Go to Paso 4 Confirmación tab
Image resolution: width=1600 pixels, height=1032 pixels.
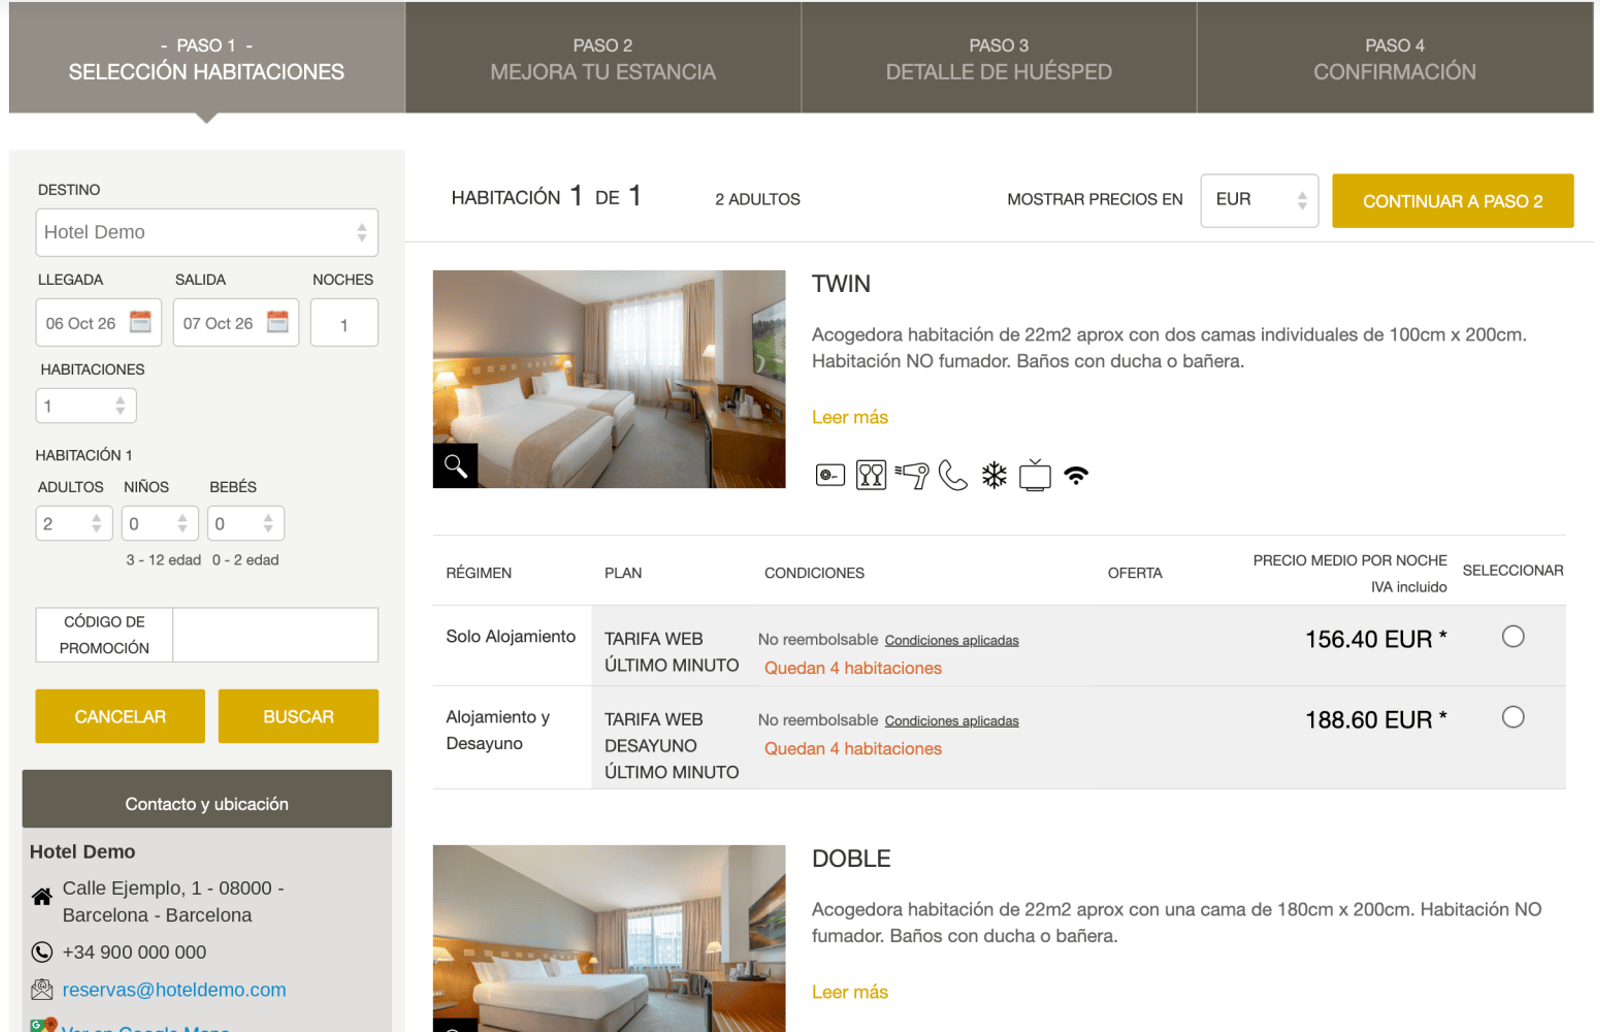[1395, 58]
